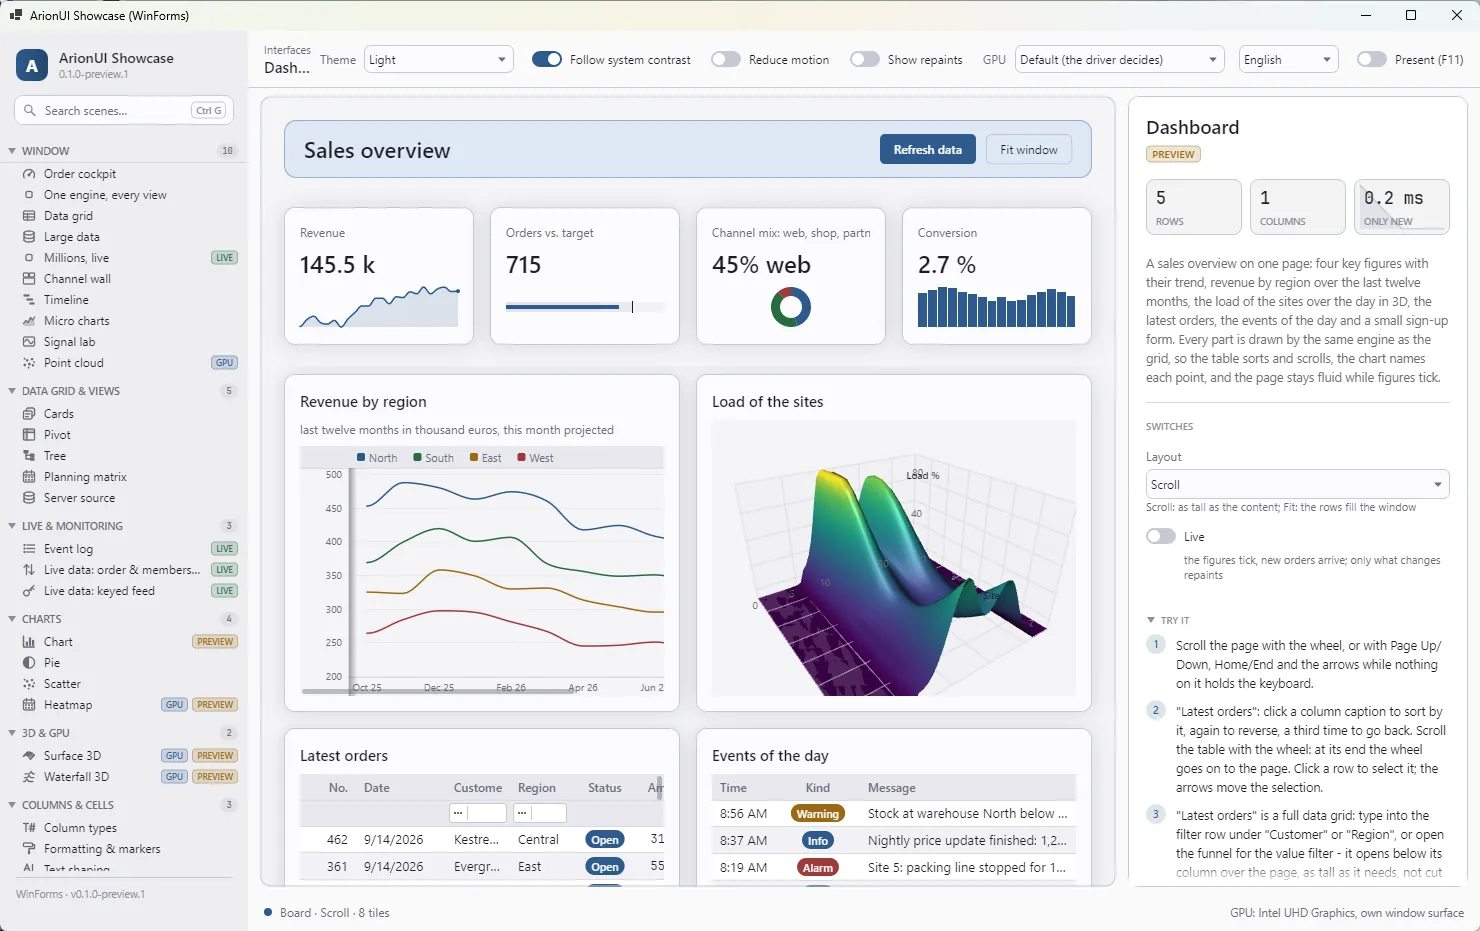Click the Refresh data button
This screenshot has width=1480, height=931.
928,150
